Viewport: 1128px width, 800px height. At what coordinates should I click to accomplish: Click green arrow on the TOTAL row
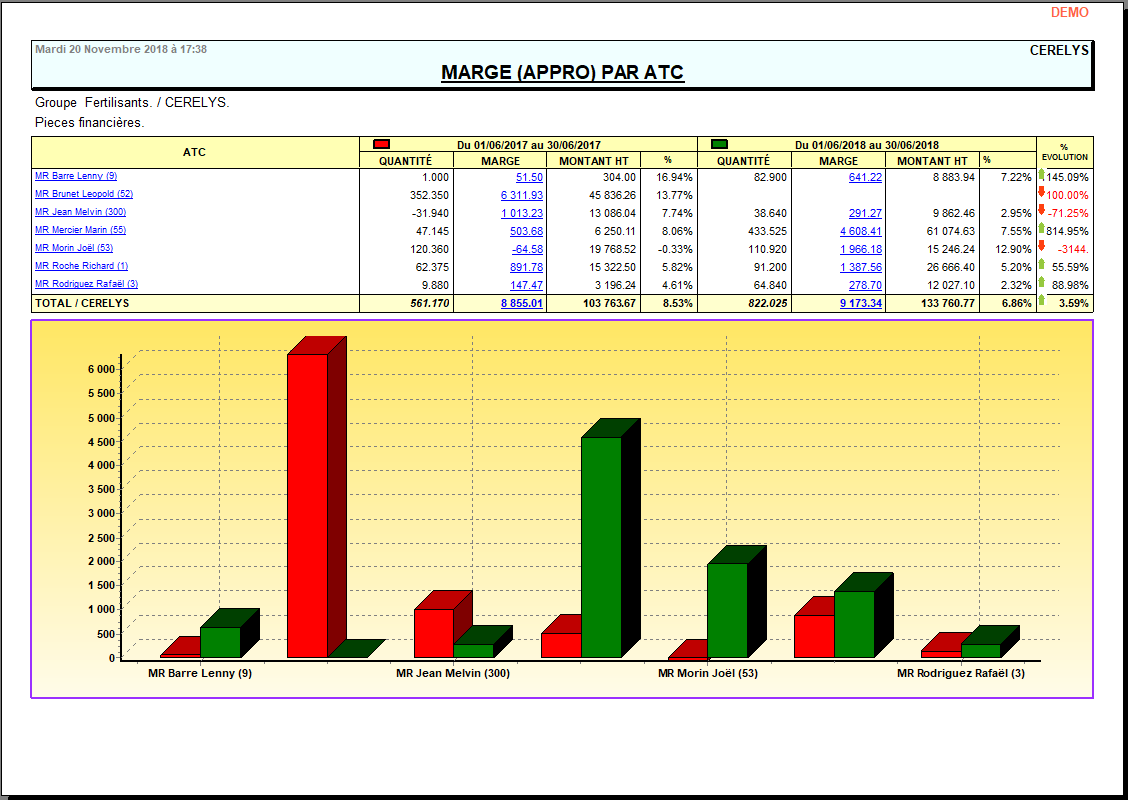coord(1041,300)
